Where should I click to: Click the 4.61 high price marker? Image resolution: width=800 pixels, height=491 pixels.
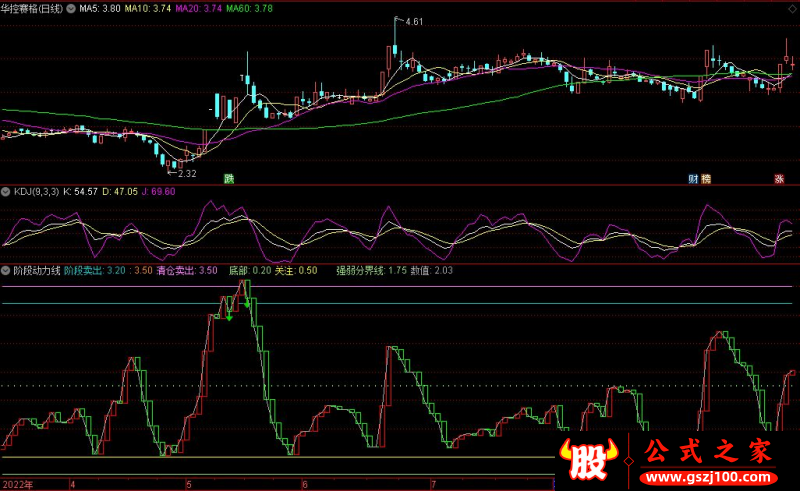(411, 21)
